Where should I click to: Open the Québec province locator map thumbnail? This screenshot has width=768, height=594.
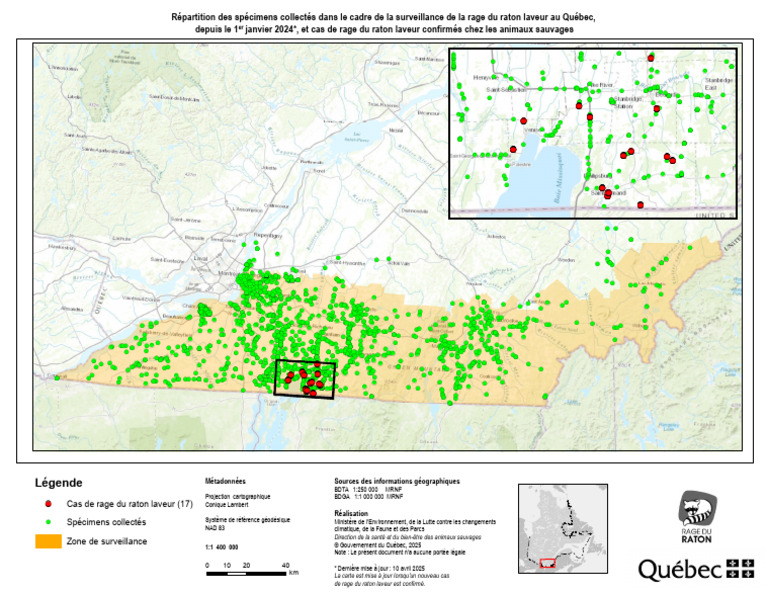[563, 528]
